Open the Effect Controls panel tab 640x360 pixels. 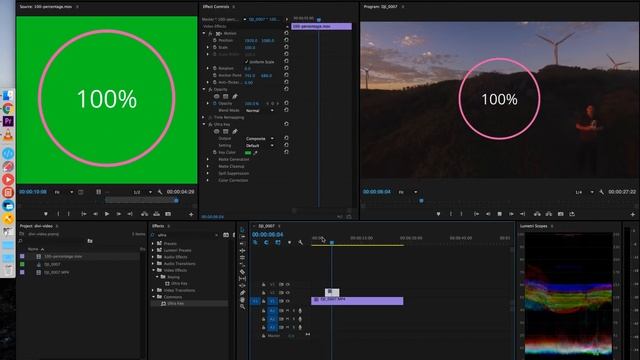point(216,7)
